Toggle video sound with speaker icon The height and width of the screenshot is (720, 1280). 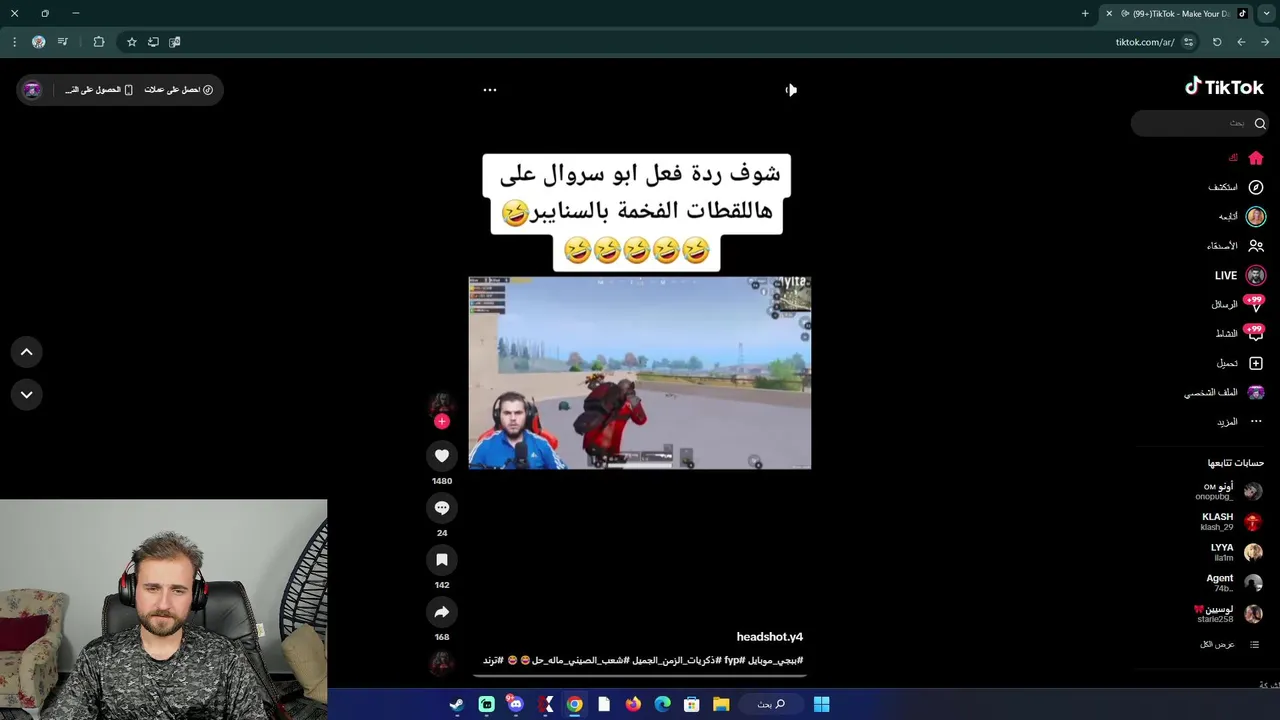point(791,90)
